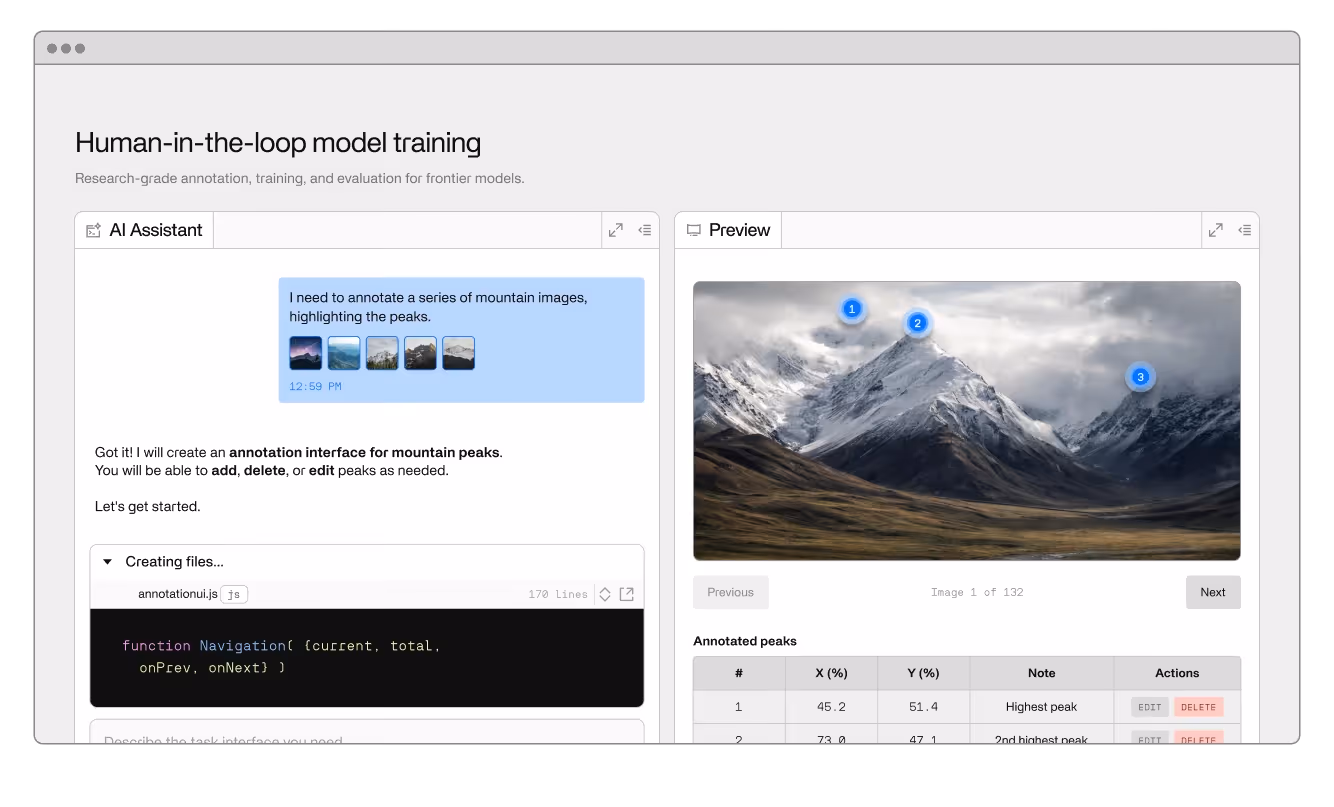Switch to the AI Assistant tab
The height and width of the screenshot is (807, 1334).
pos(143,229)
